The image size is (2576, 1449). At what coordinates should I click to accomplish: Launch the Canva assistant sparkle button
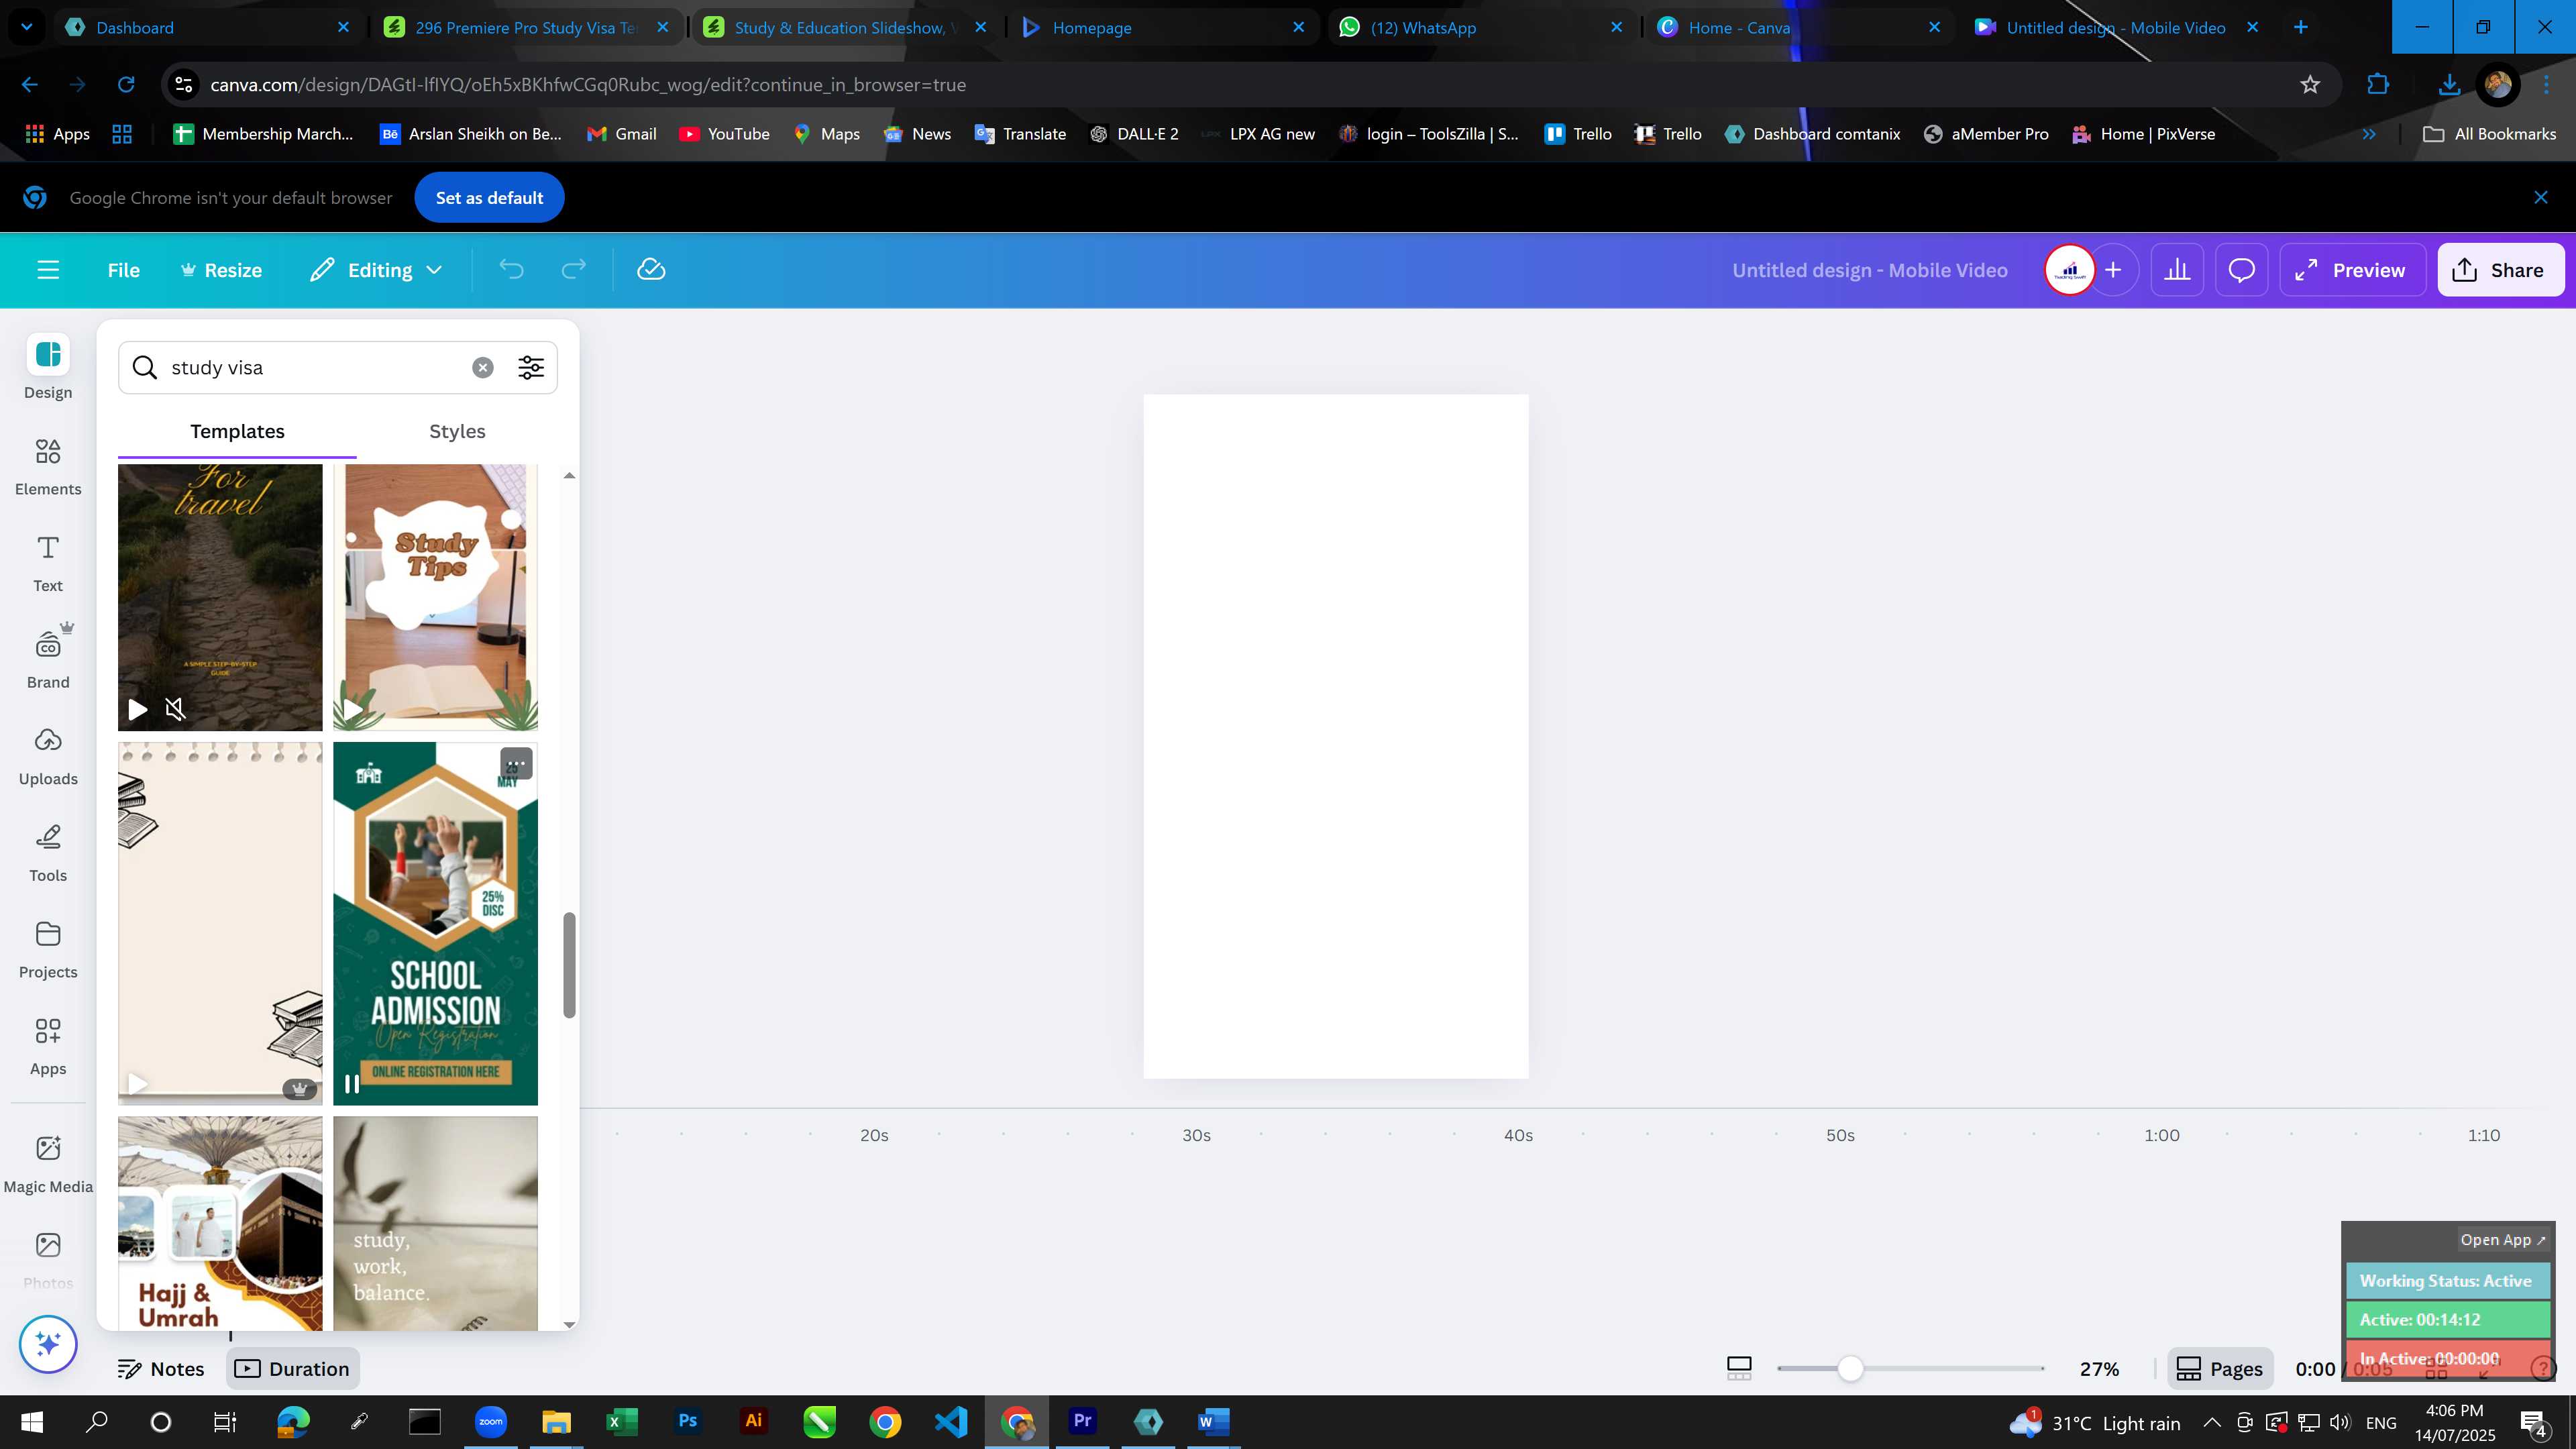coord(48,1344)
